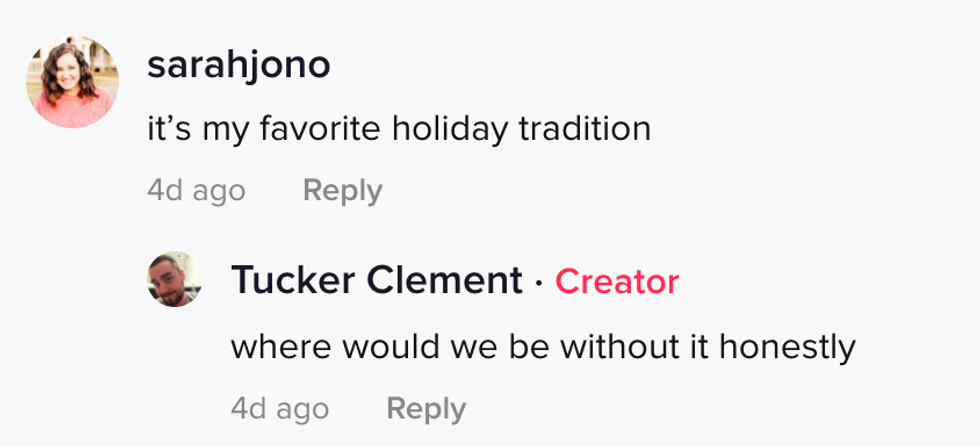Click the word "Creator" beside Tucker Clement
Image resolution: width=980 pixels, height=446 pixels.
pos(617,282)
